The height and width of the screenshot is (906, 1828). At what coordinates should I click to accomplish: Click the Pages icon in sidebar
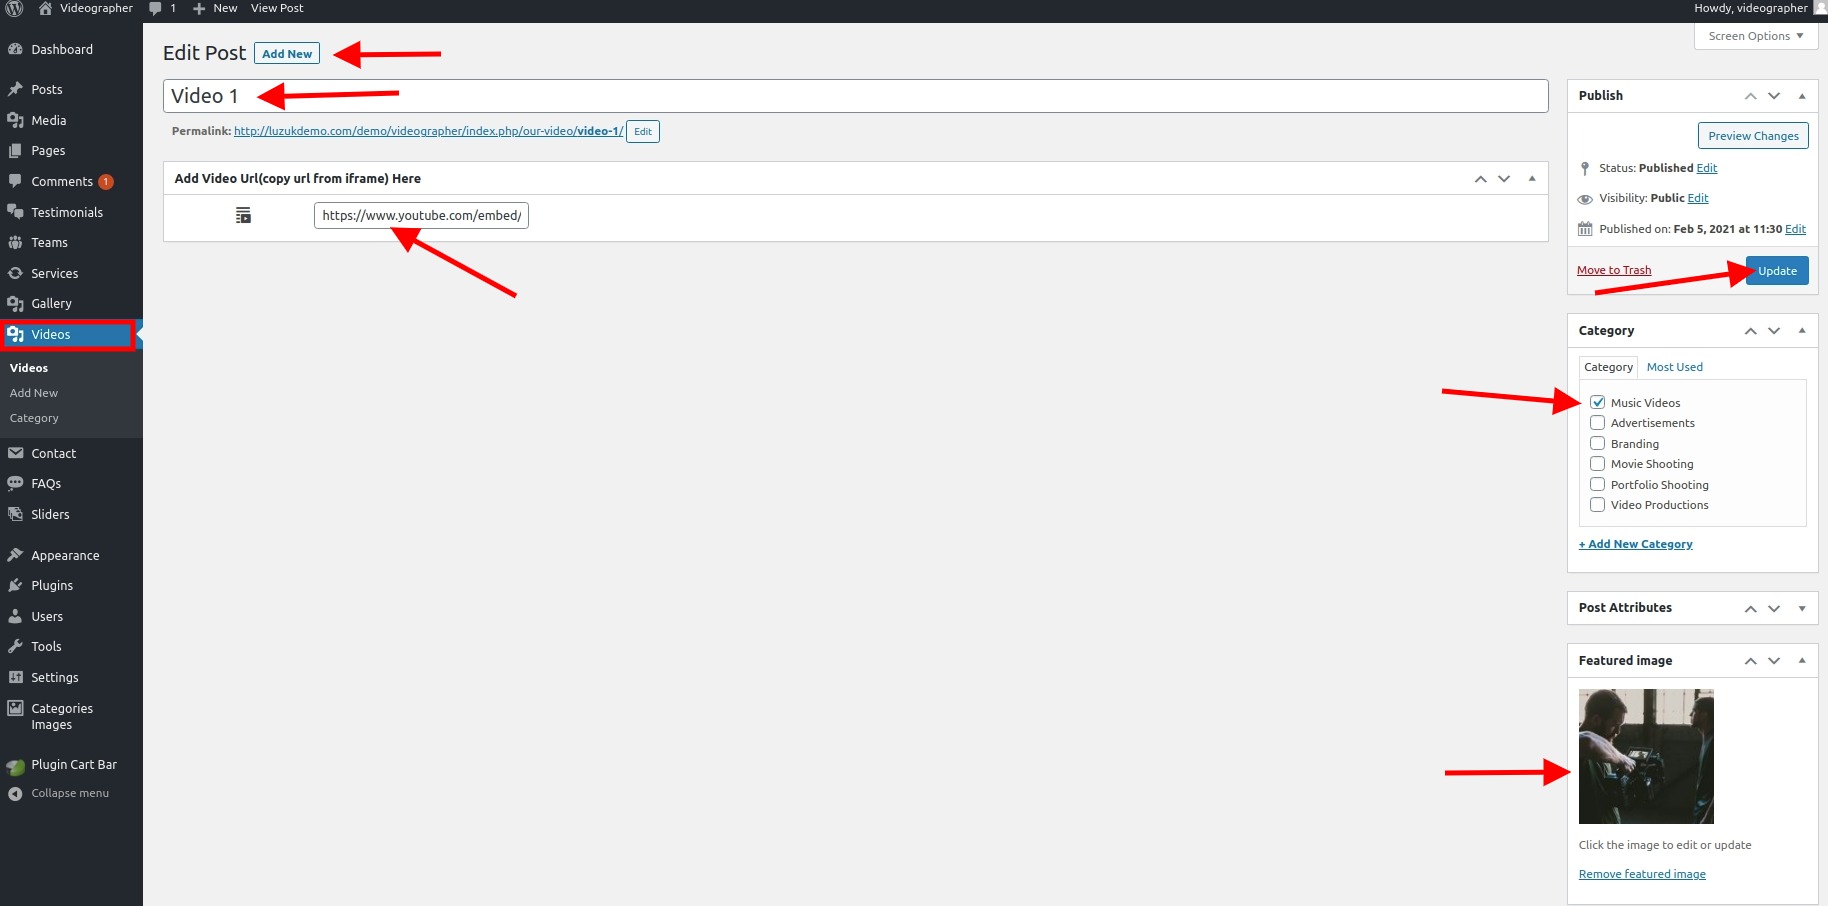coord(15,150)
